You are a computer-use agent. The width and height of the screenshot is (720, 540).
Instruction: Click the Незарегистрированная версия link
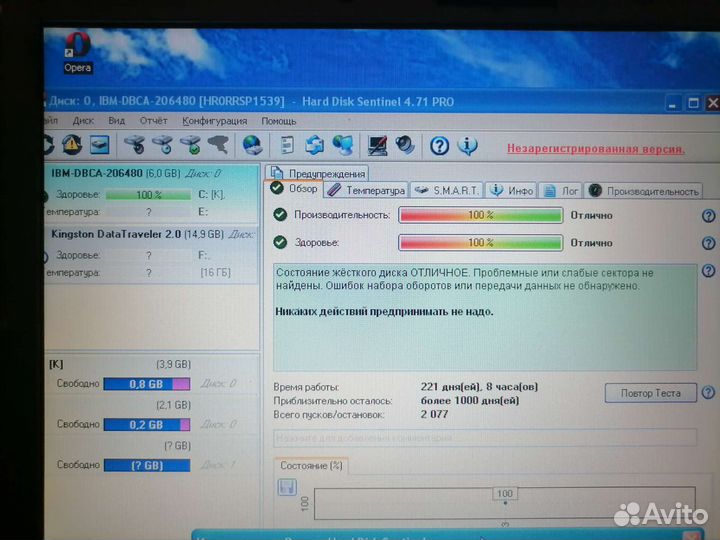coord(596,149)
